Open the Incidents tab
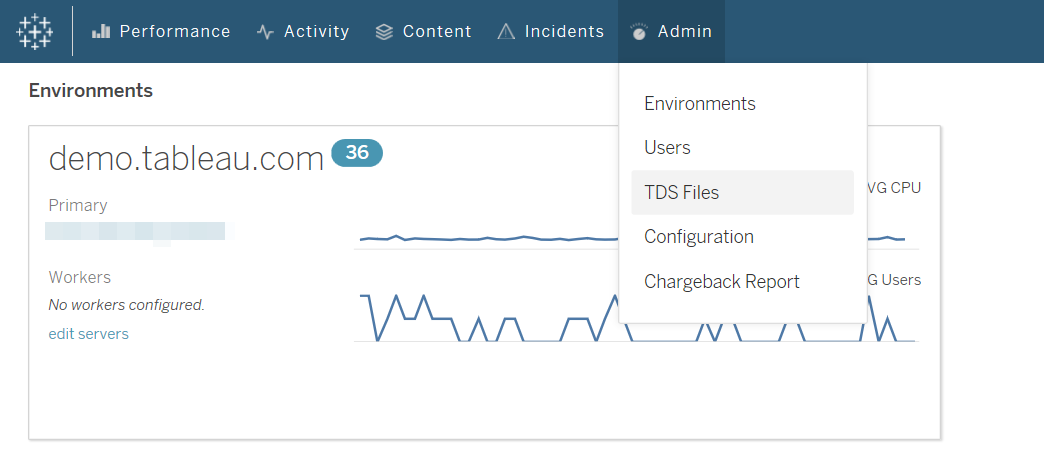1044x475 pixels. pyautogui.click(x=551, y=31)
